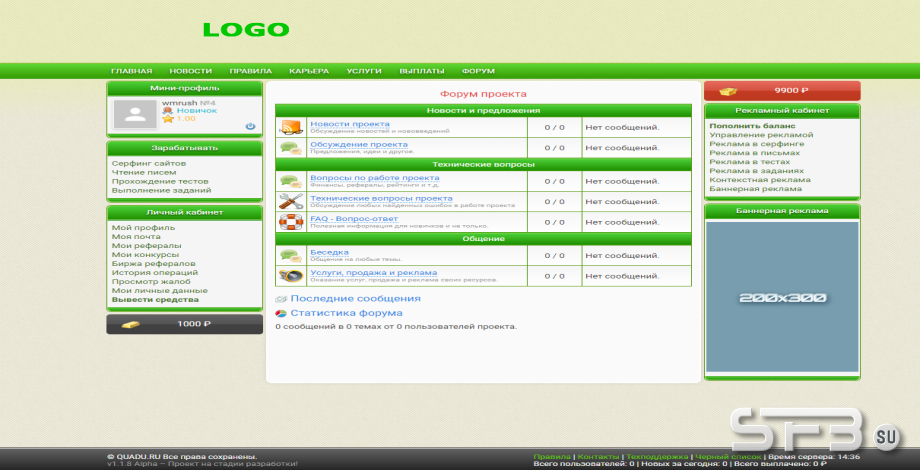920x470 pixels.
Task: Open the ФОРУМ item in top navigation
Action: tap(478, 71)
